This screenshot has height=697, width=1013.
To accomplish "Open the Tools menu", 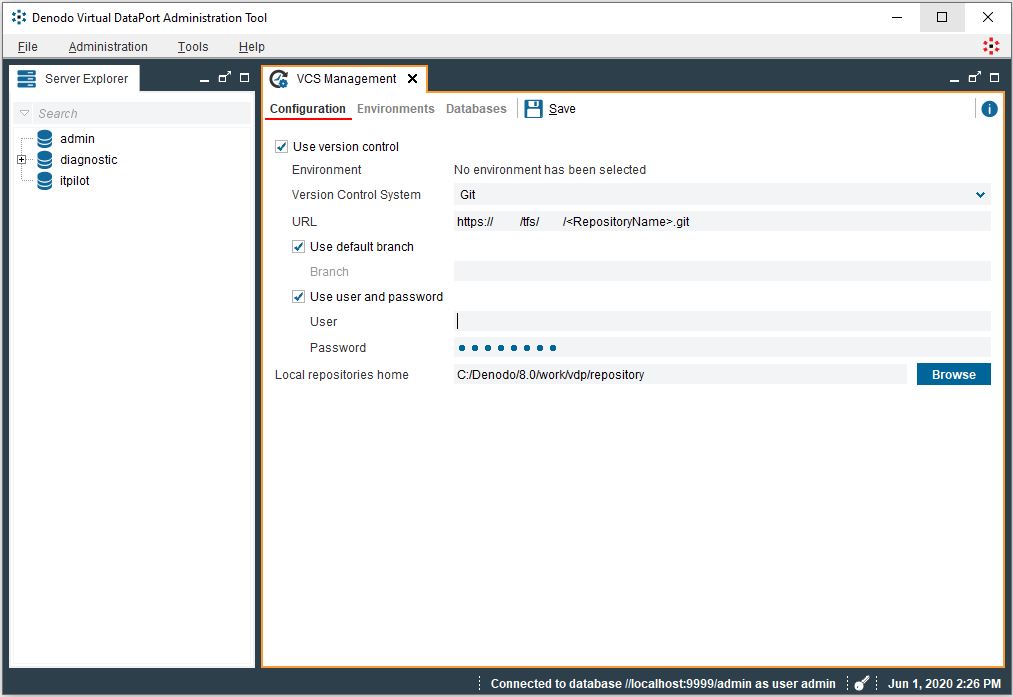I will [193, 47].
